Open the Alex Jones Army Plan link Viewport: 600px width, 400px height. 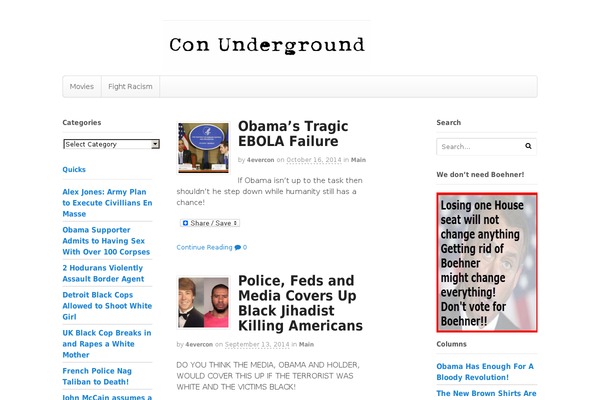click(107, 202)
